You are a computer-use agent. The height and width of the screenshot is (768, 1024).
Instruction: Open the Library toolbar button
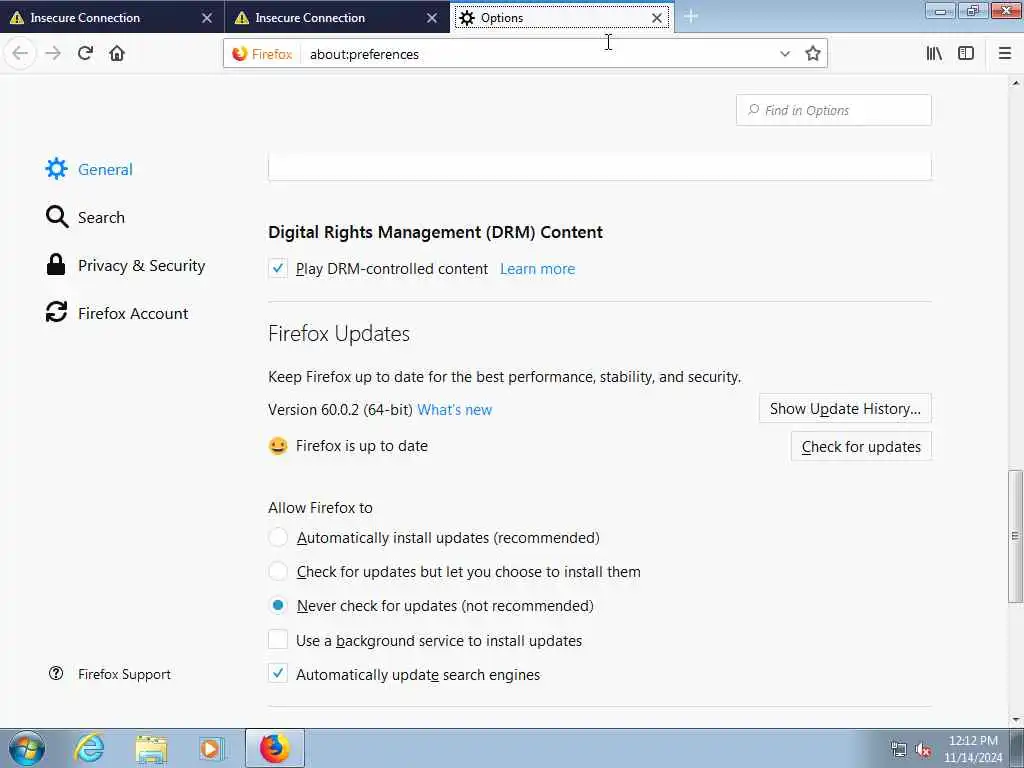click(934, 54)
